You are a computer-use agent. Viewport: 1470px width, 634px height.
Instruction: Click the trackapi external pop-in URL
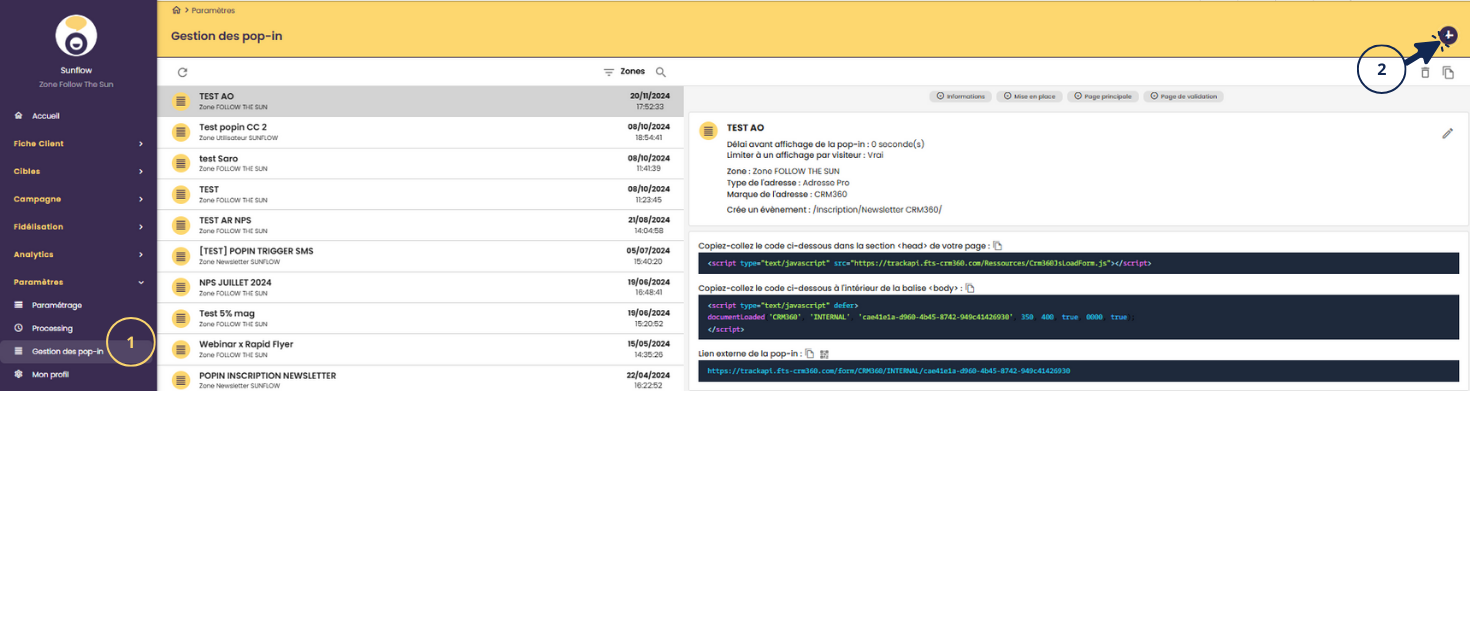point(888,370)
